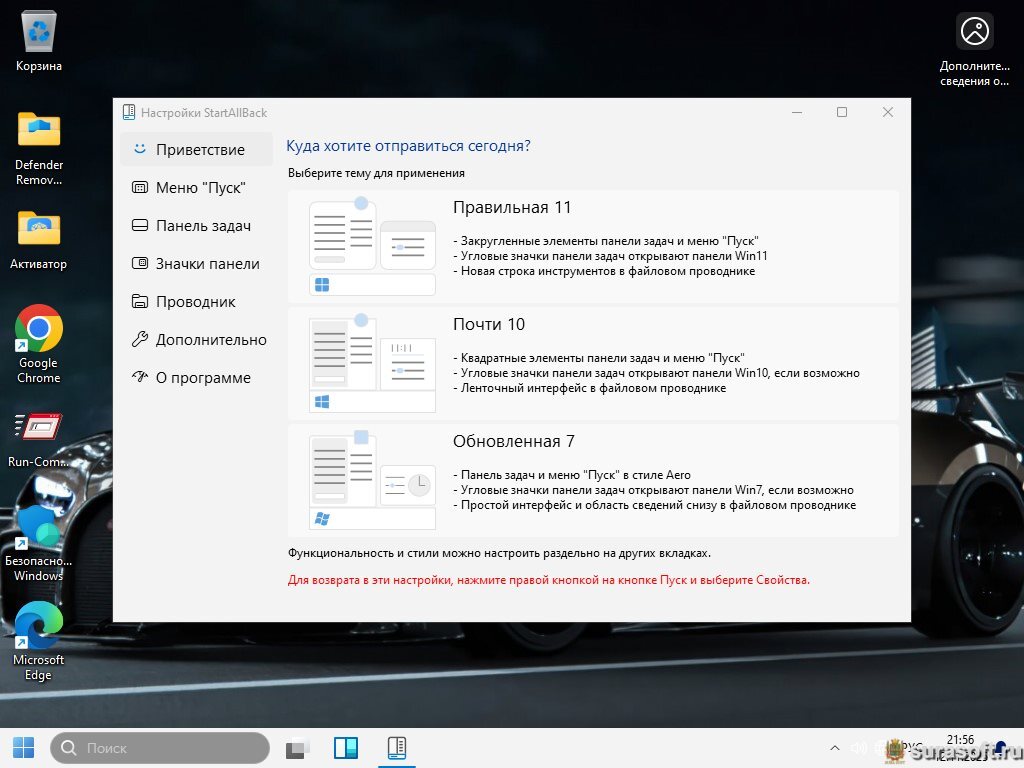Switch to the Меню "Пуск" tab
The height and width of the screenshot is (768, 1024).
(x=200, y=188)
